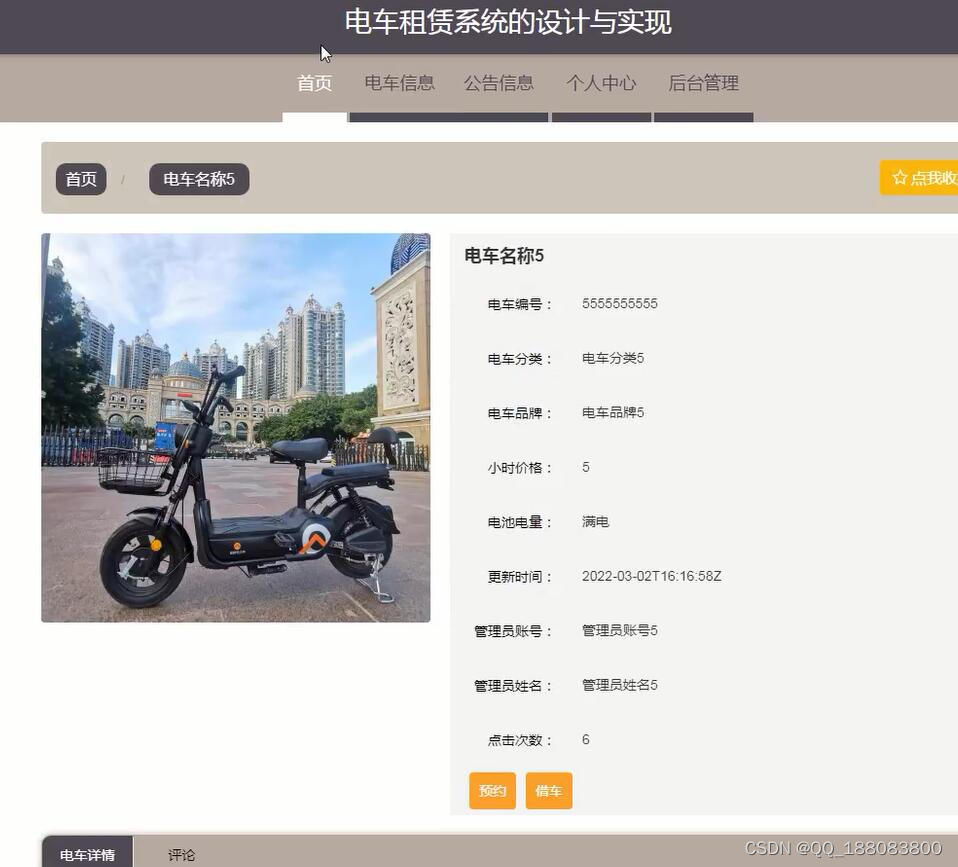Screen dimensions: 958x867
Task: Switch to the 评论 comments tab
Action: click(182, 855)
